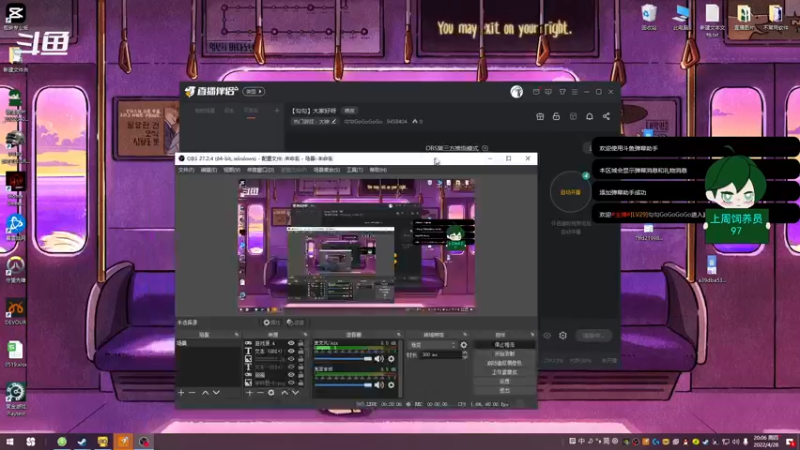800x450 pixels.
Task: Open the Tools (工具) menu in OBS
Action: 355,170
